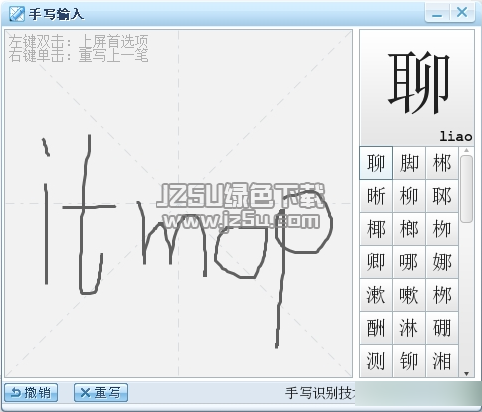Choose candidate character 酬
This screenshot has width=482, height=412.
(x=376, y=328)
